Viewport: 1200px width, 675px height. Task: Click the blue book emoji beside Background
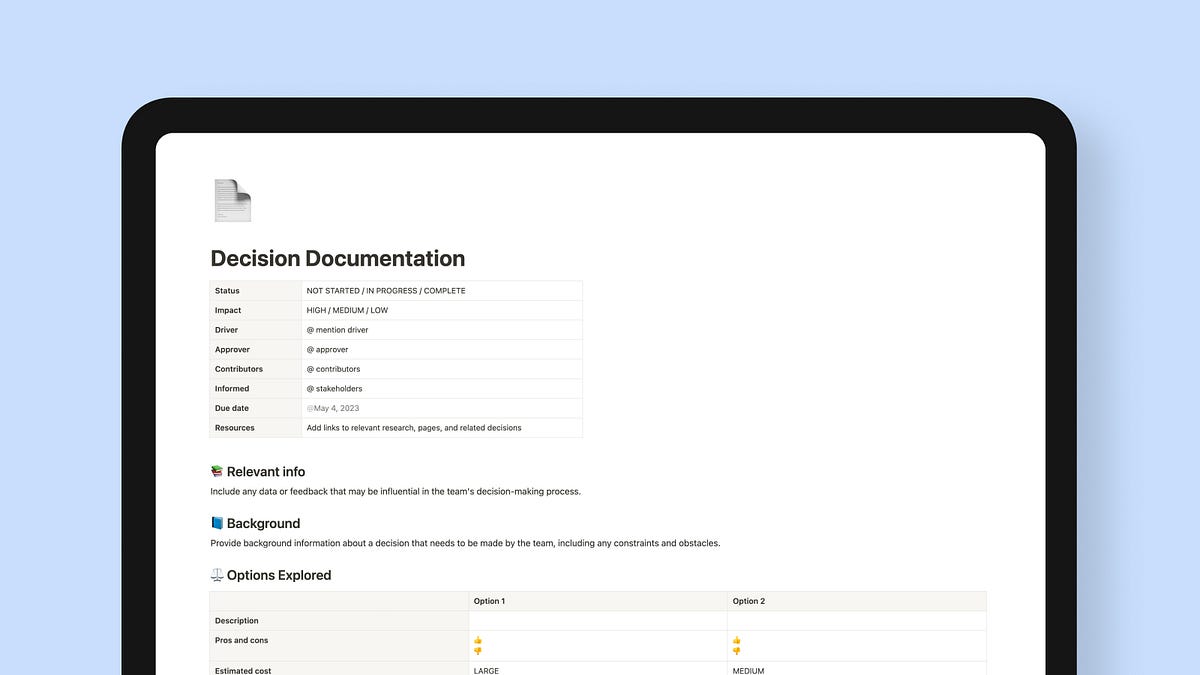point(218,522)
